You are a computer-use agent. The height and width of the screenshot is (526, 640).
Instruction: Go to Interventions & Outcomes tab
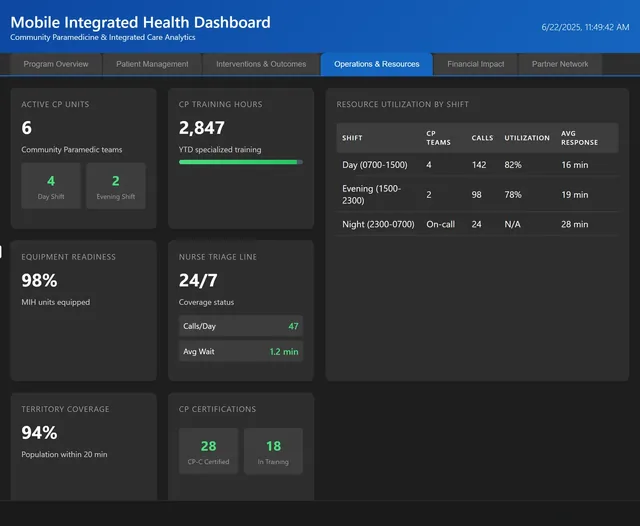click(x=261, y=64)
